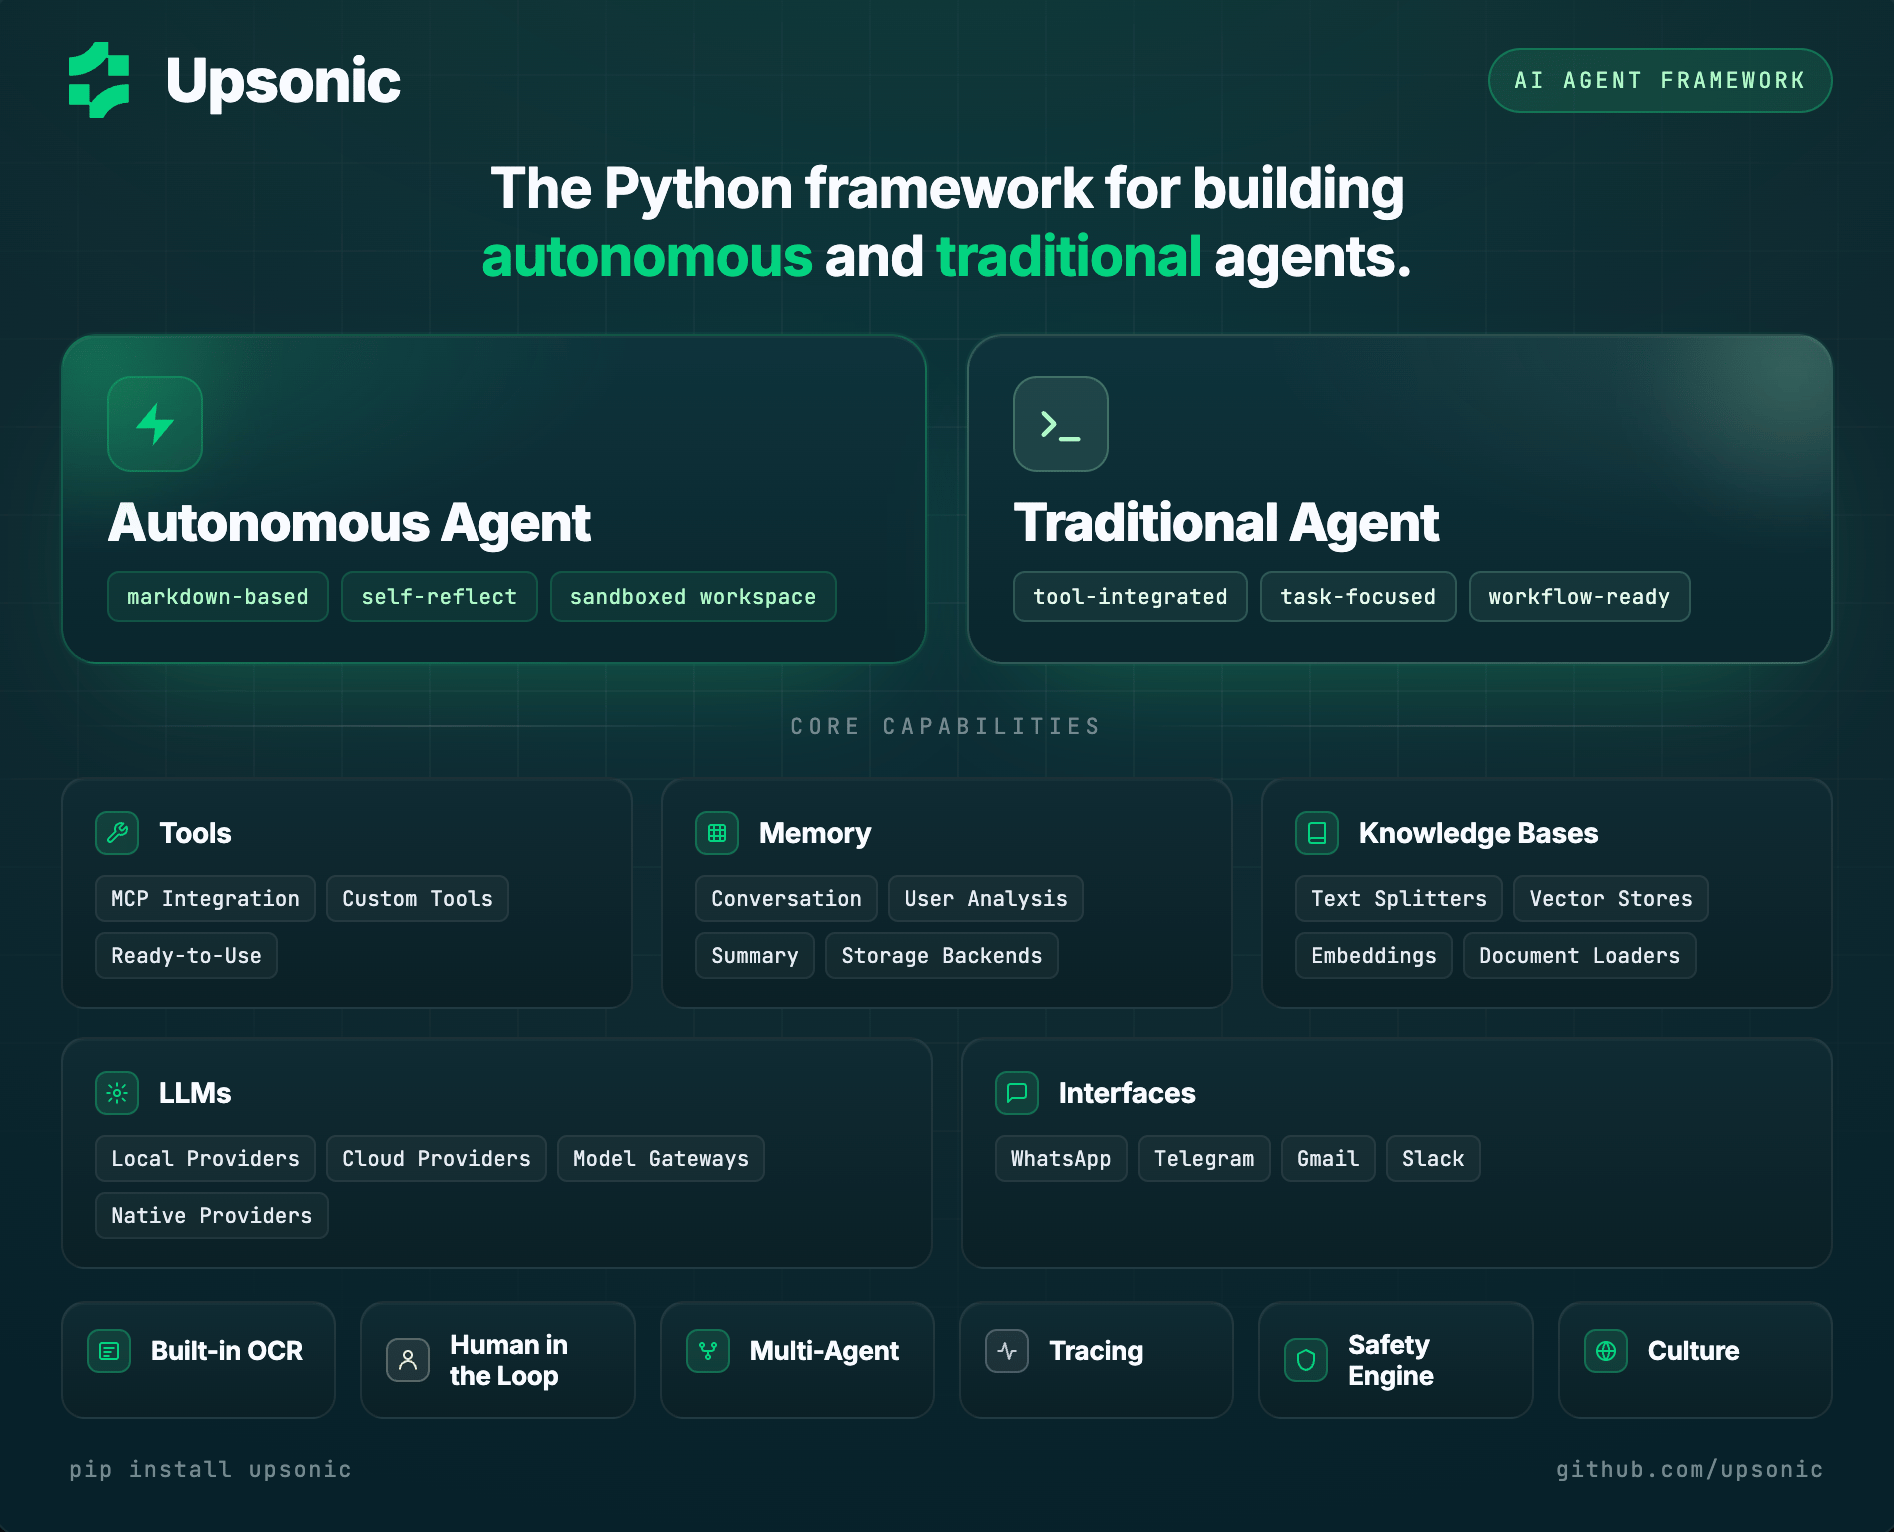The width and height of the screenshot is (1894, 1532).
Task: Click the sandboxed workspace tag
Action: [x=693, y=597]
